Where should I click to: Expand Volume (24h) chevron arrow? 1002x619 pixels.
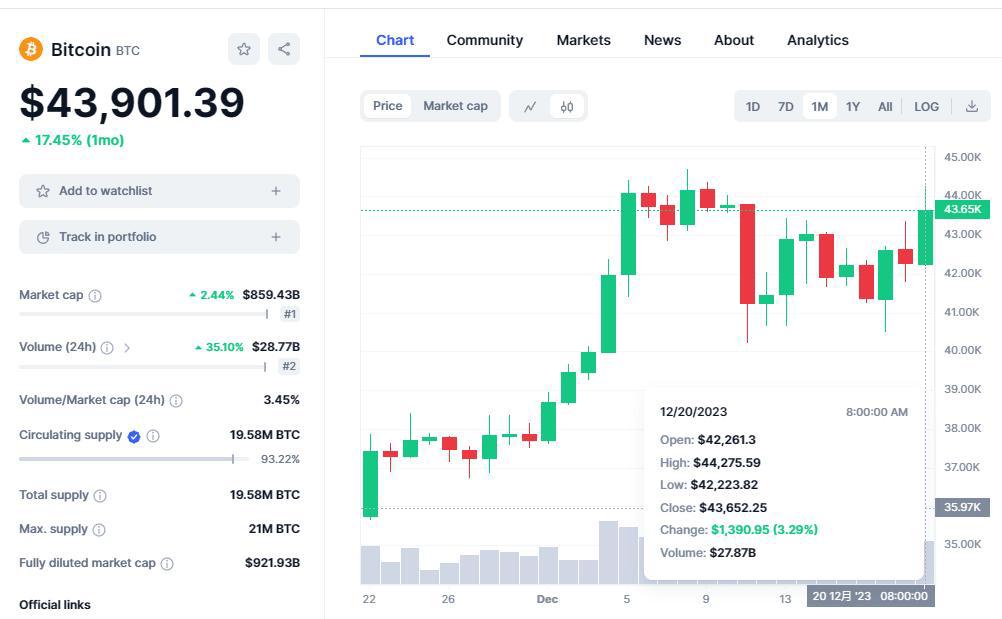pyautogui.click(x=127, y=348)
